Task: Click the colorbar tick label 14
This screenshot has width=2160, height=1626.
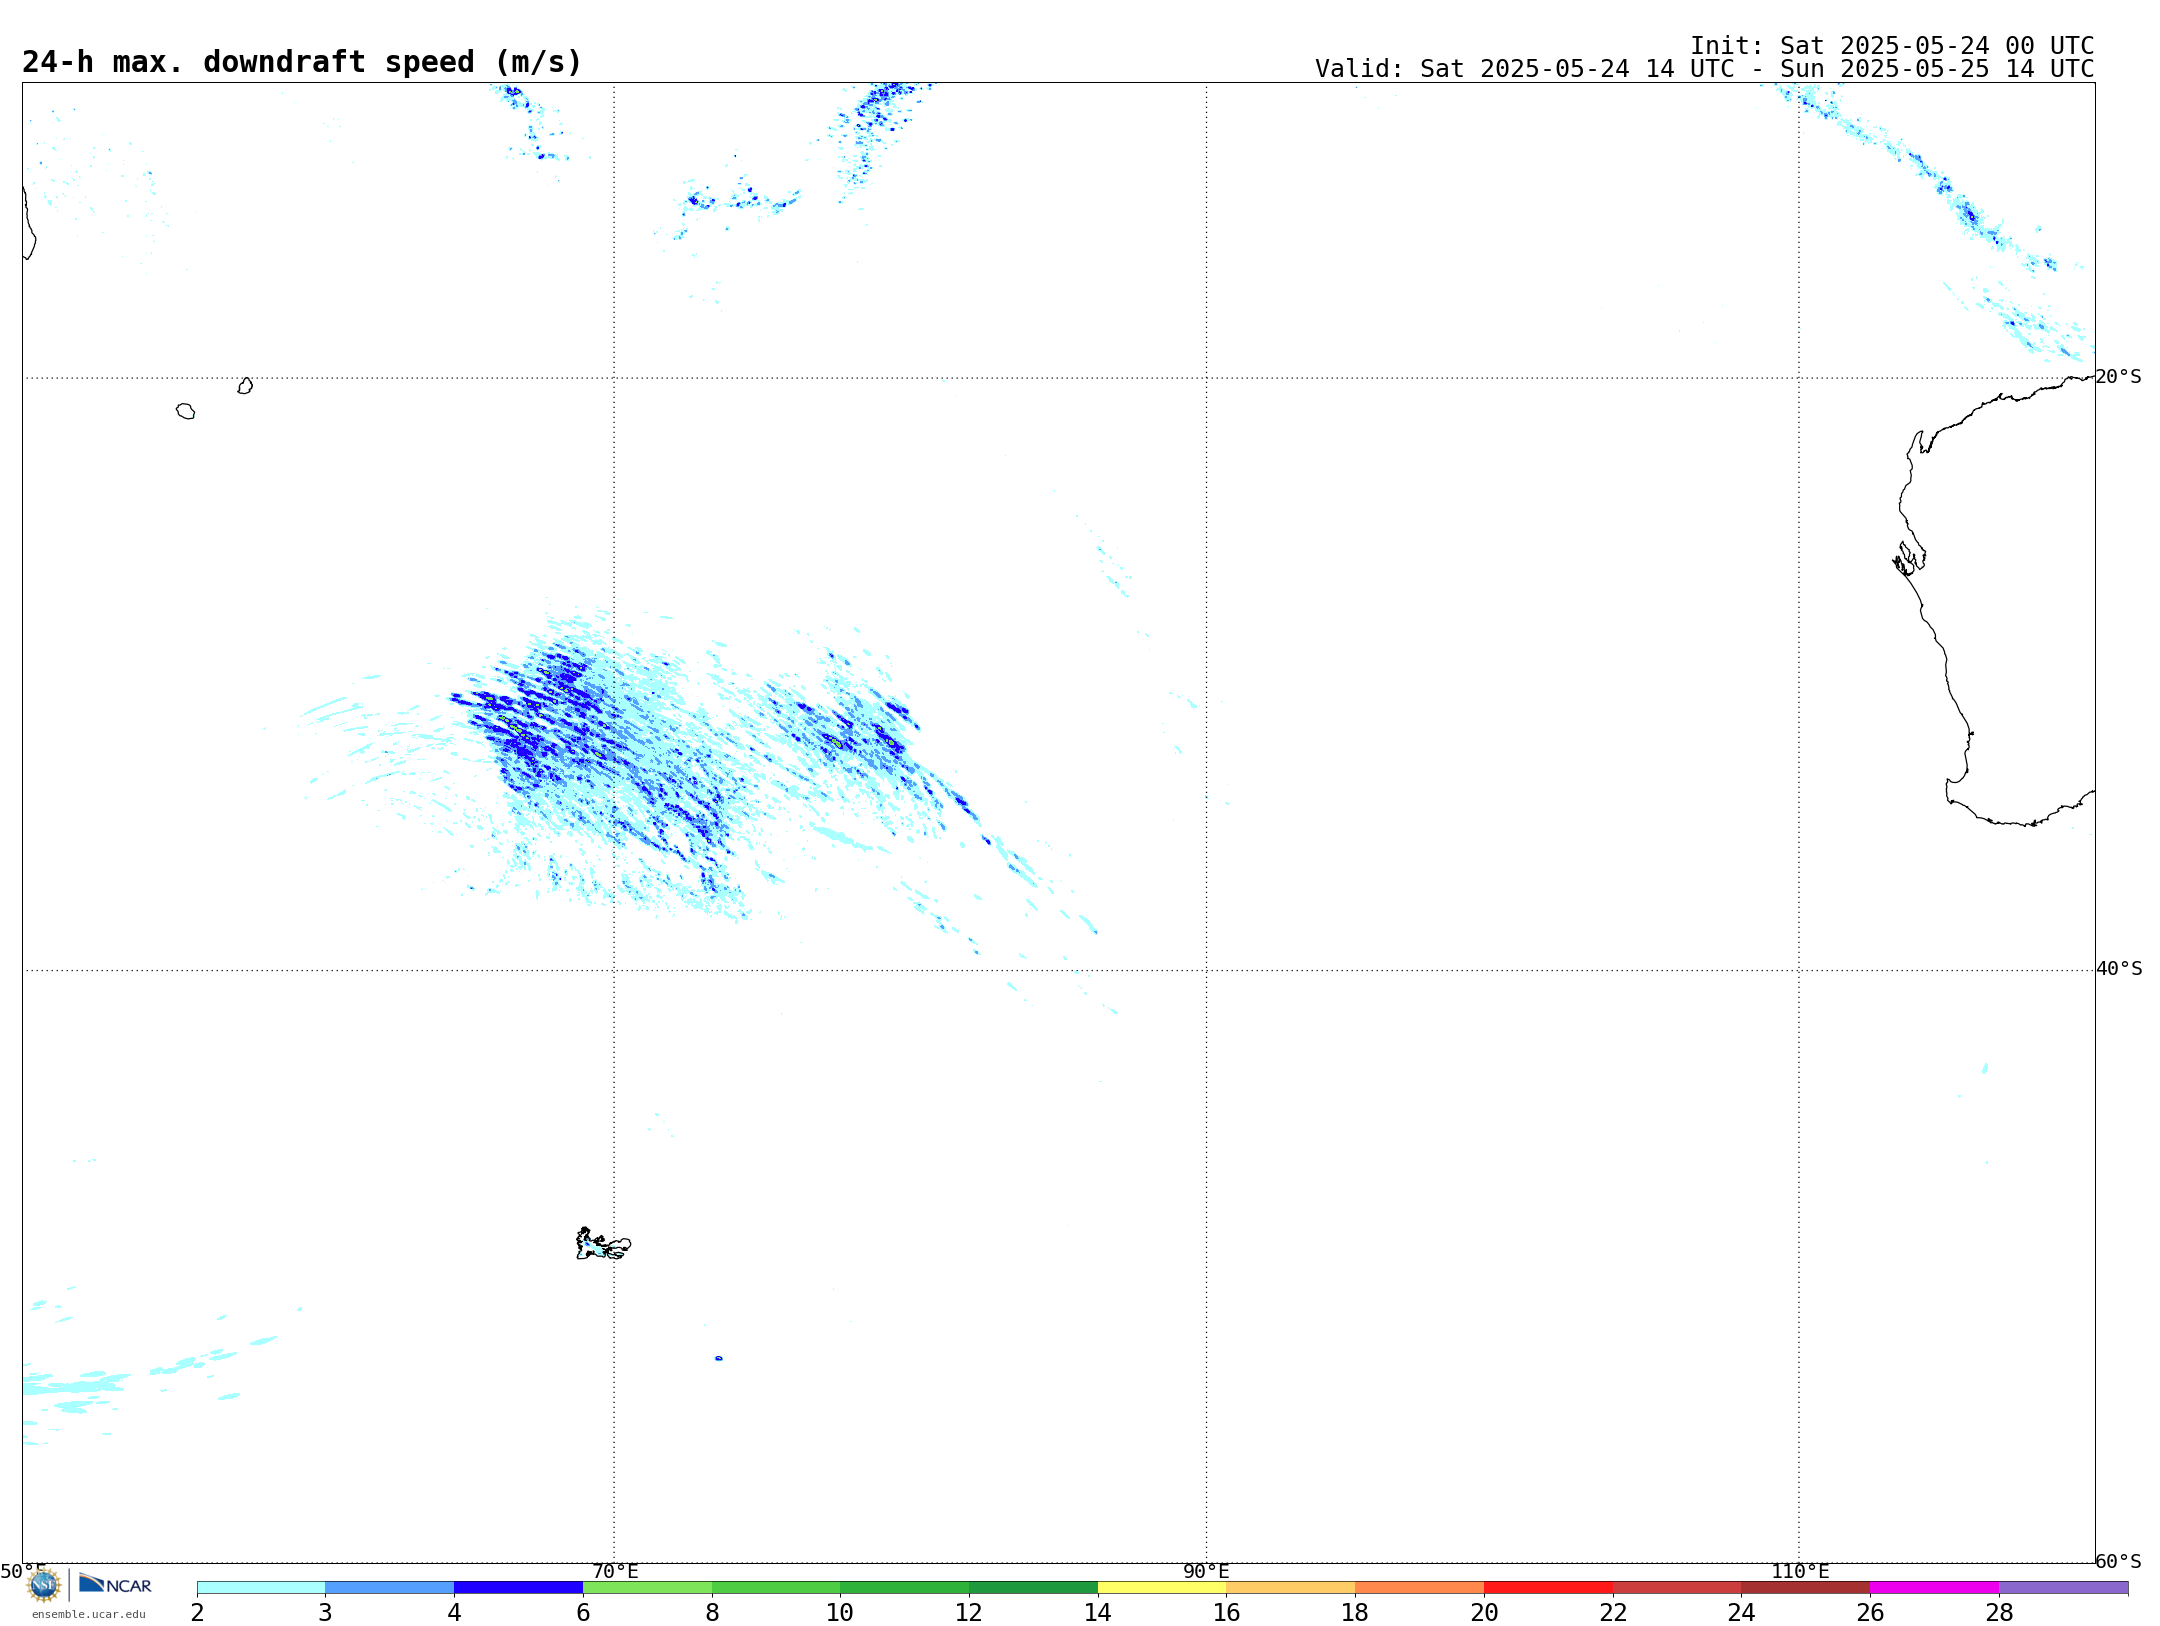Action: click(x=1098, y=1612)
